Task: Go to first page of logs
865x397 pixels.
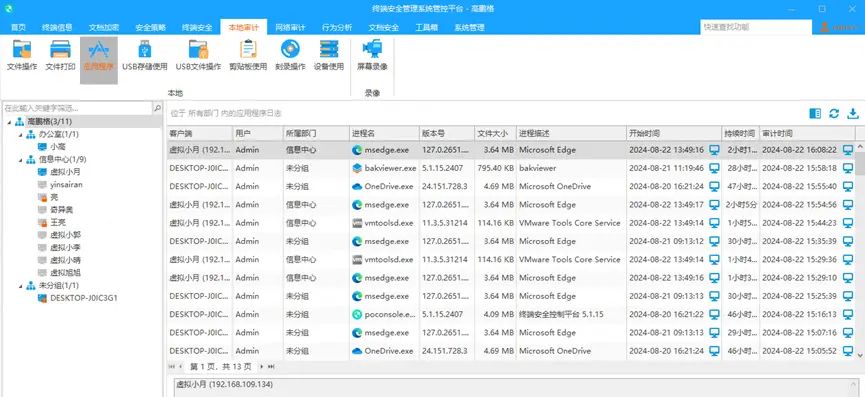Action: click(x=172, y=367)
